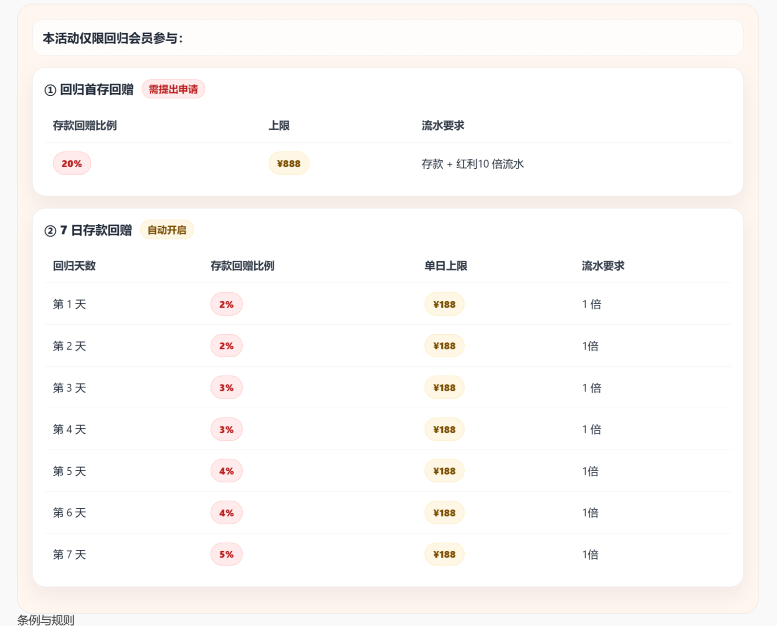
Task: Click the 1倍 value in 第 6 天 row
Action: [x=590, y=512]
